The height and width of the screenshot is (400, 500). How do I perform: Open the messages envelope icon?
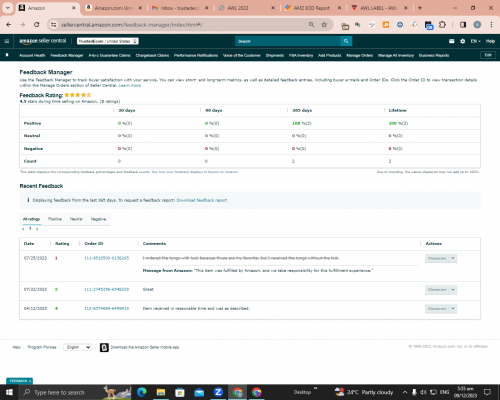(451, 41)
